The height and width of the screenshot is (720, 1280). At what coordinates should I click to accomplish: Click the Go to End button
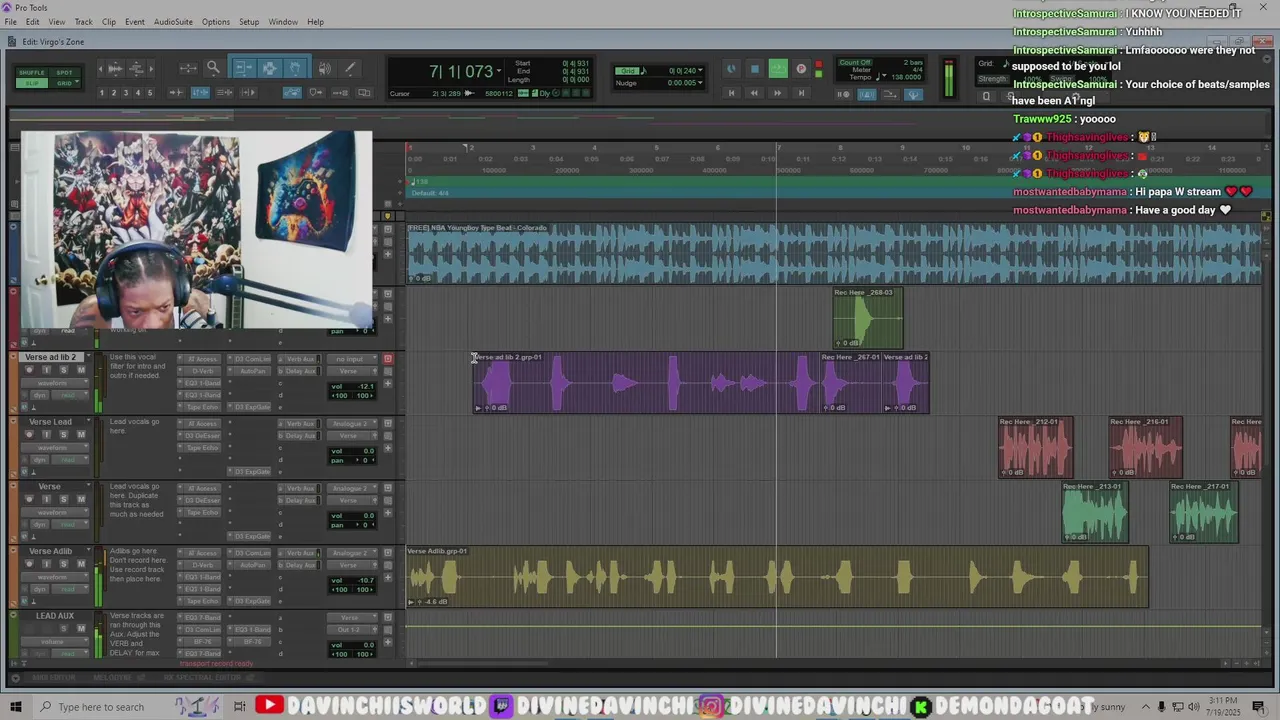[x=801, y=93]
